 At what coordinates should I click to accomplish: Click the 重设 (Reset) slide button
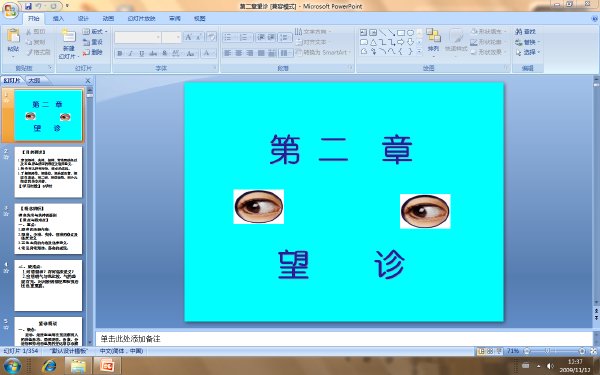[93, 42]
